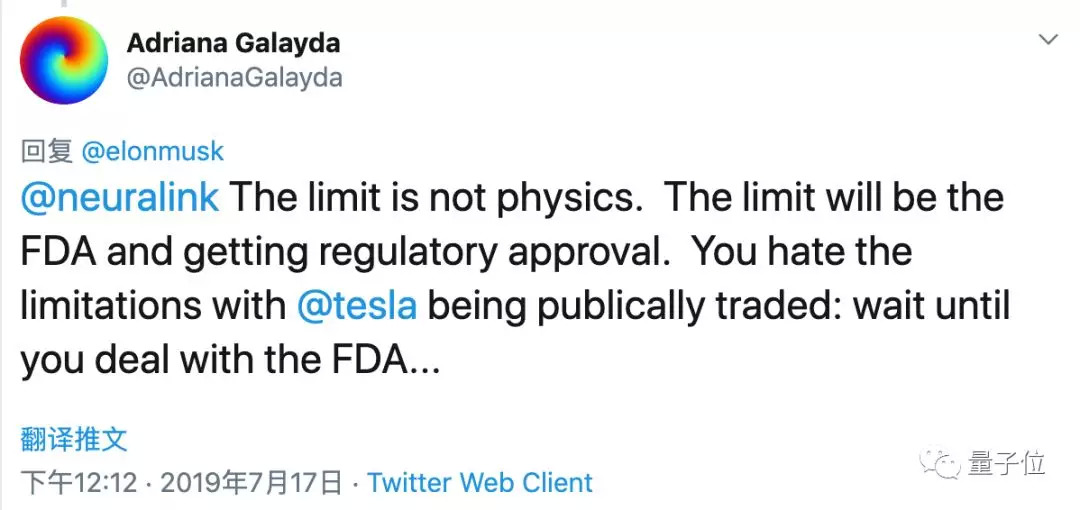Click the 下午12:12 timestamp

click(x=78, y=483)
